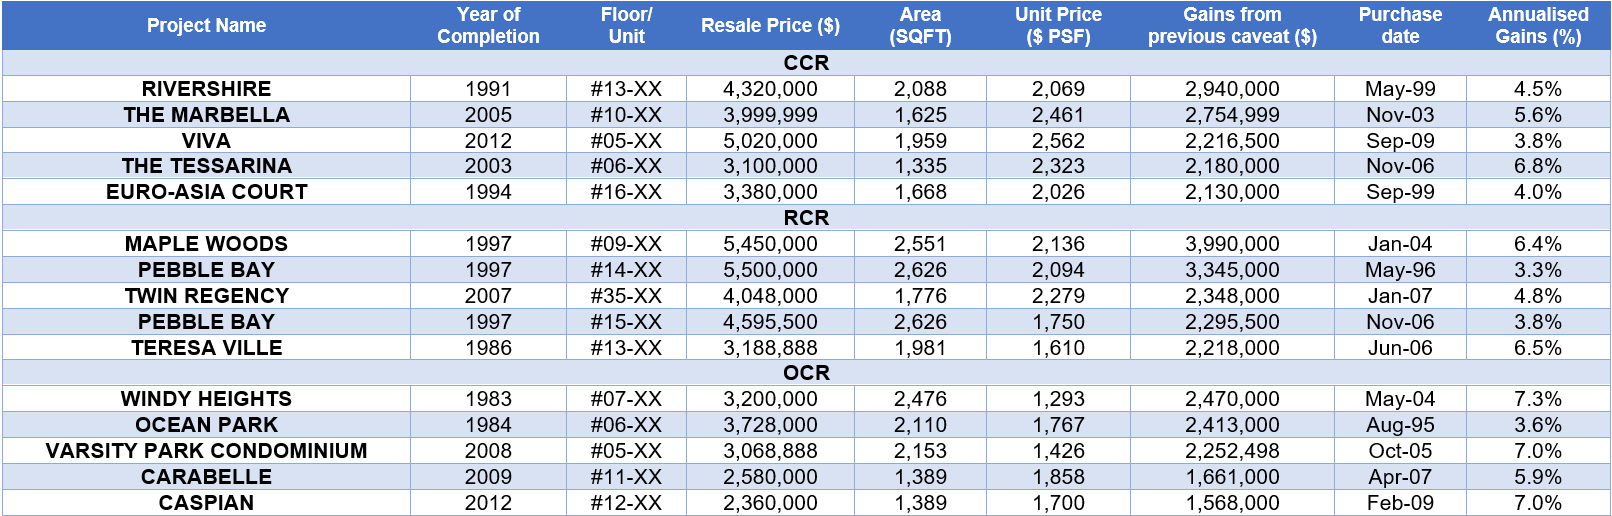
Task: Click MAPLE WOODS gains 3,990,000 cell
Action: pyautogui.click(x=1232, y=244)
